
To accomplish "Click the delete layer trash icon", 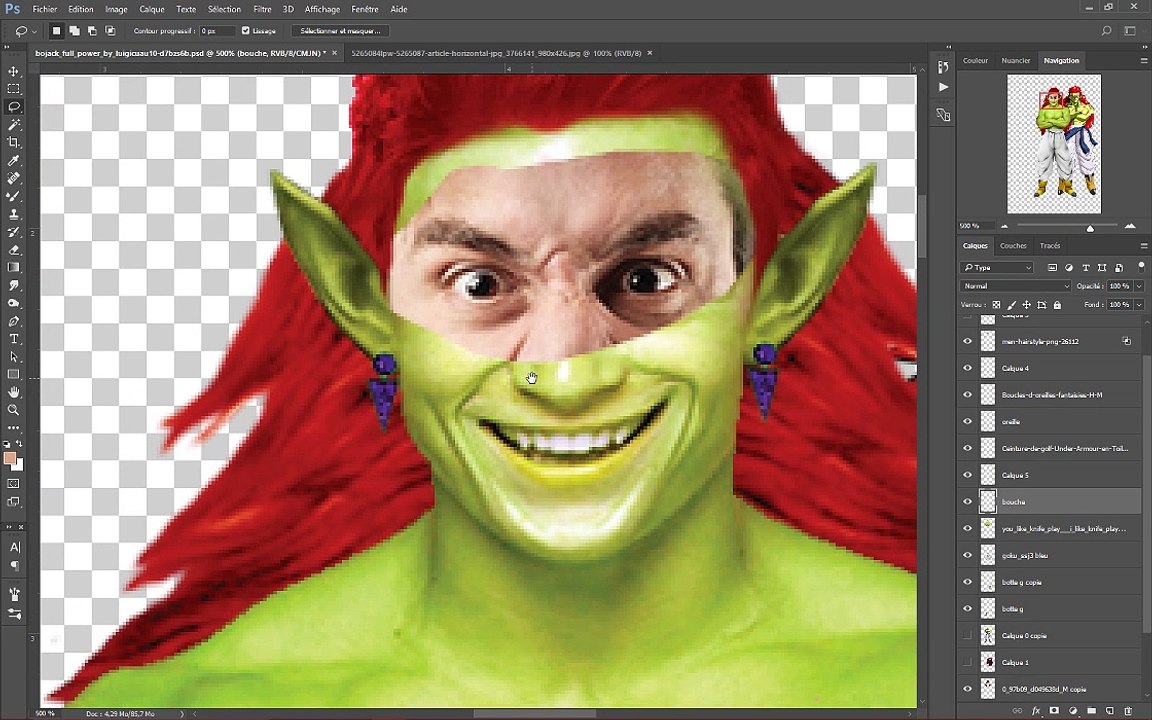I will [x=1128, y=711].
